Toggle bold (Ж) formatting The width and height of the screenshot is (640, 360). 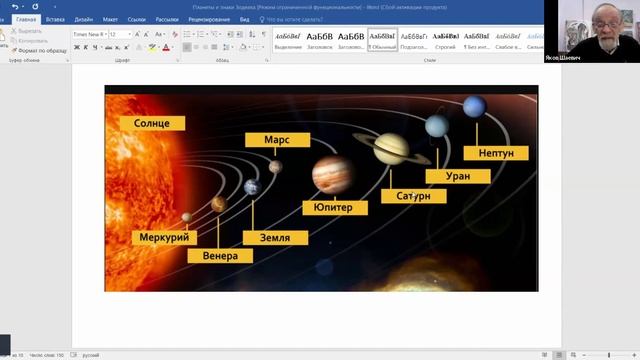(77, 48)
